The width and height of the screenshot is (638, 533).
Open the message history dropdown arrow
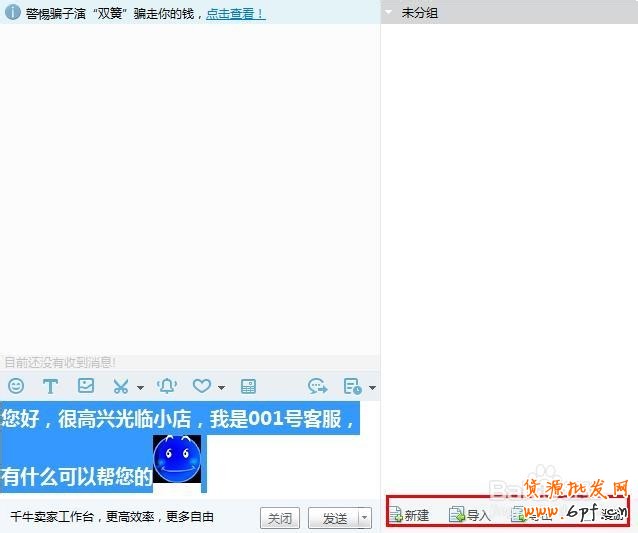(372, 387)
